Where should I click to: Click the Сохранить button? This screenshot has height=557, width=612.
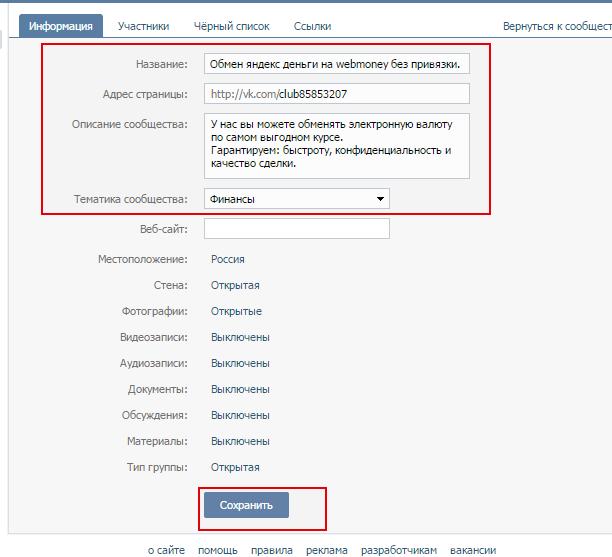pyautogui.click(x=246, y=505)
